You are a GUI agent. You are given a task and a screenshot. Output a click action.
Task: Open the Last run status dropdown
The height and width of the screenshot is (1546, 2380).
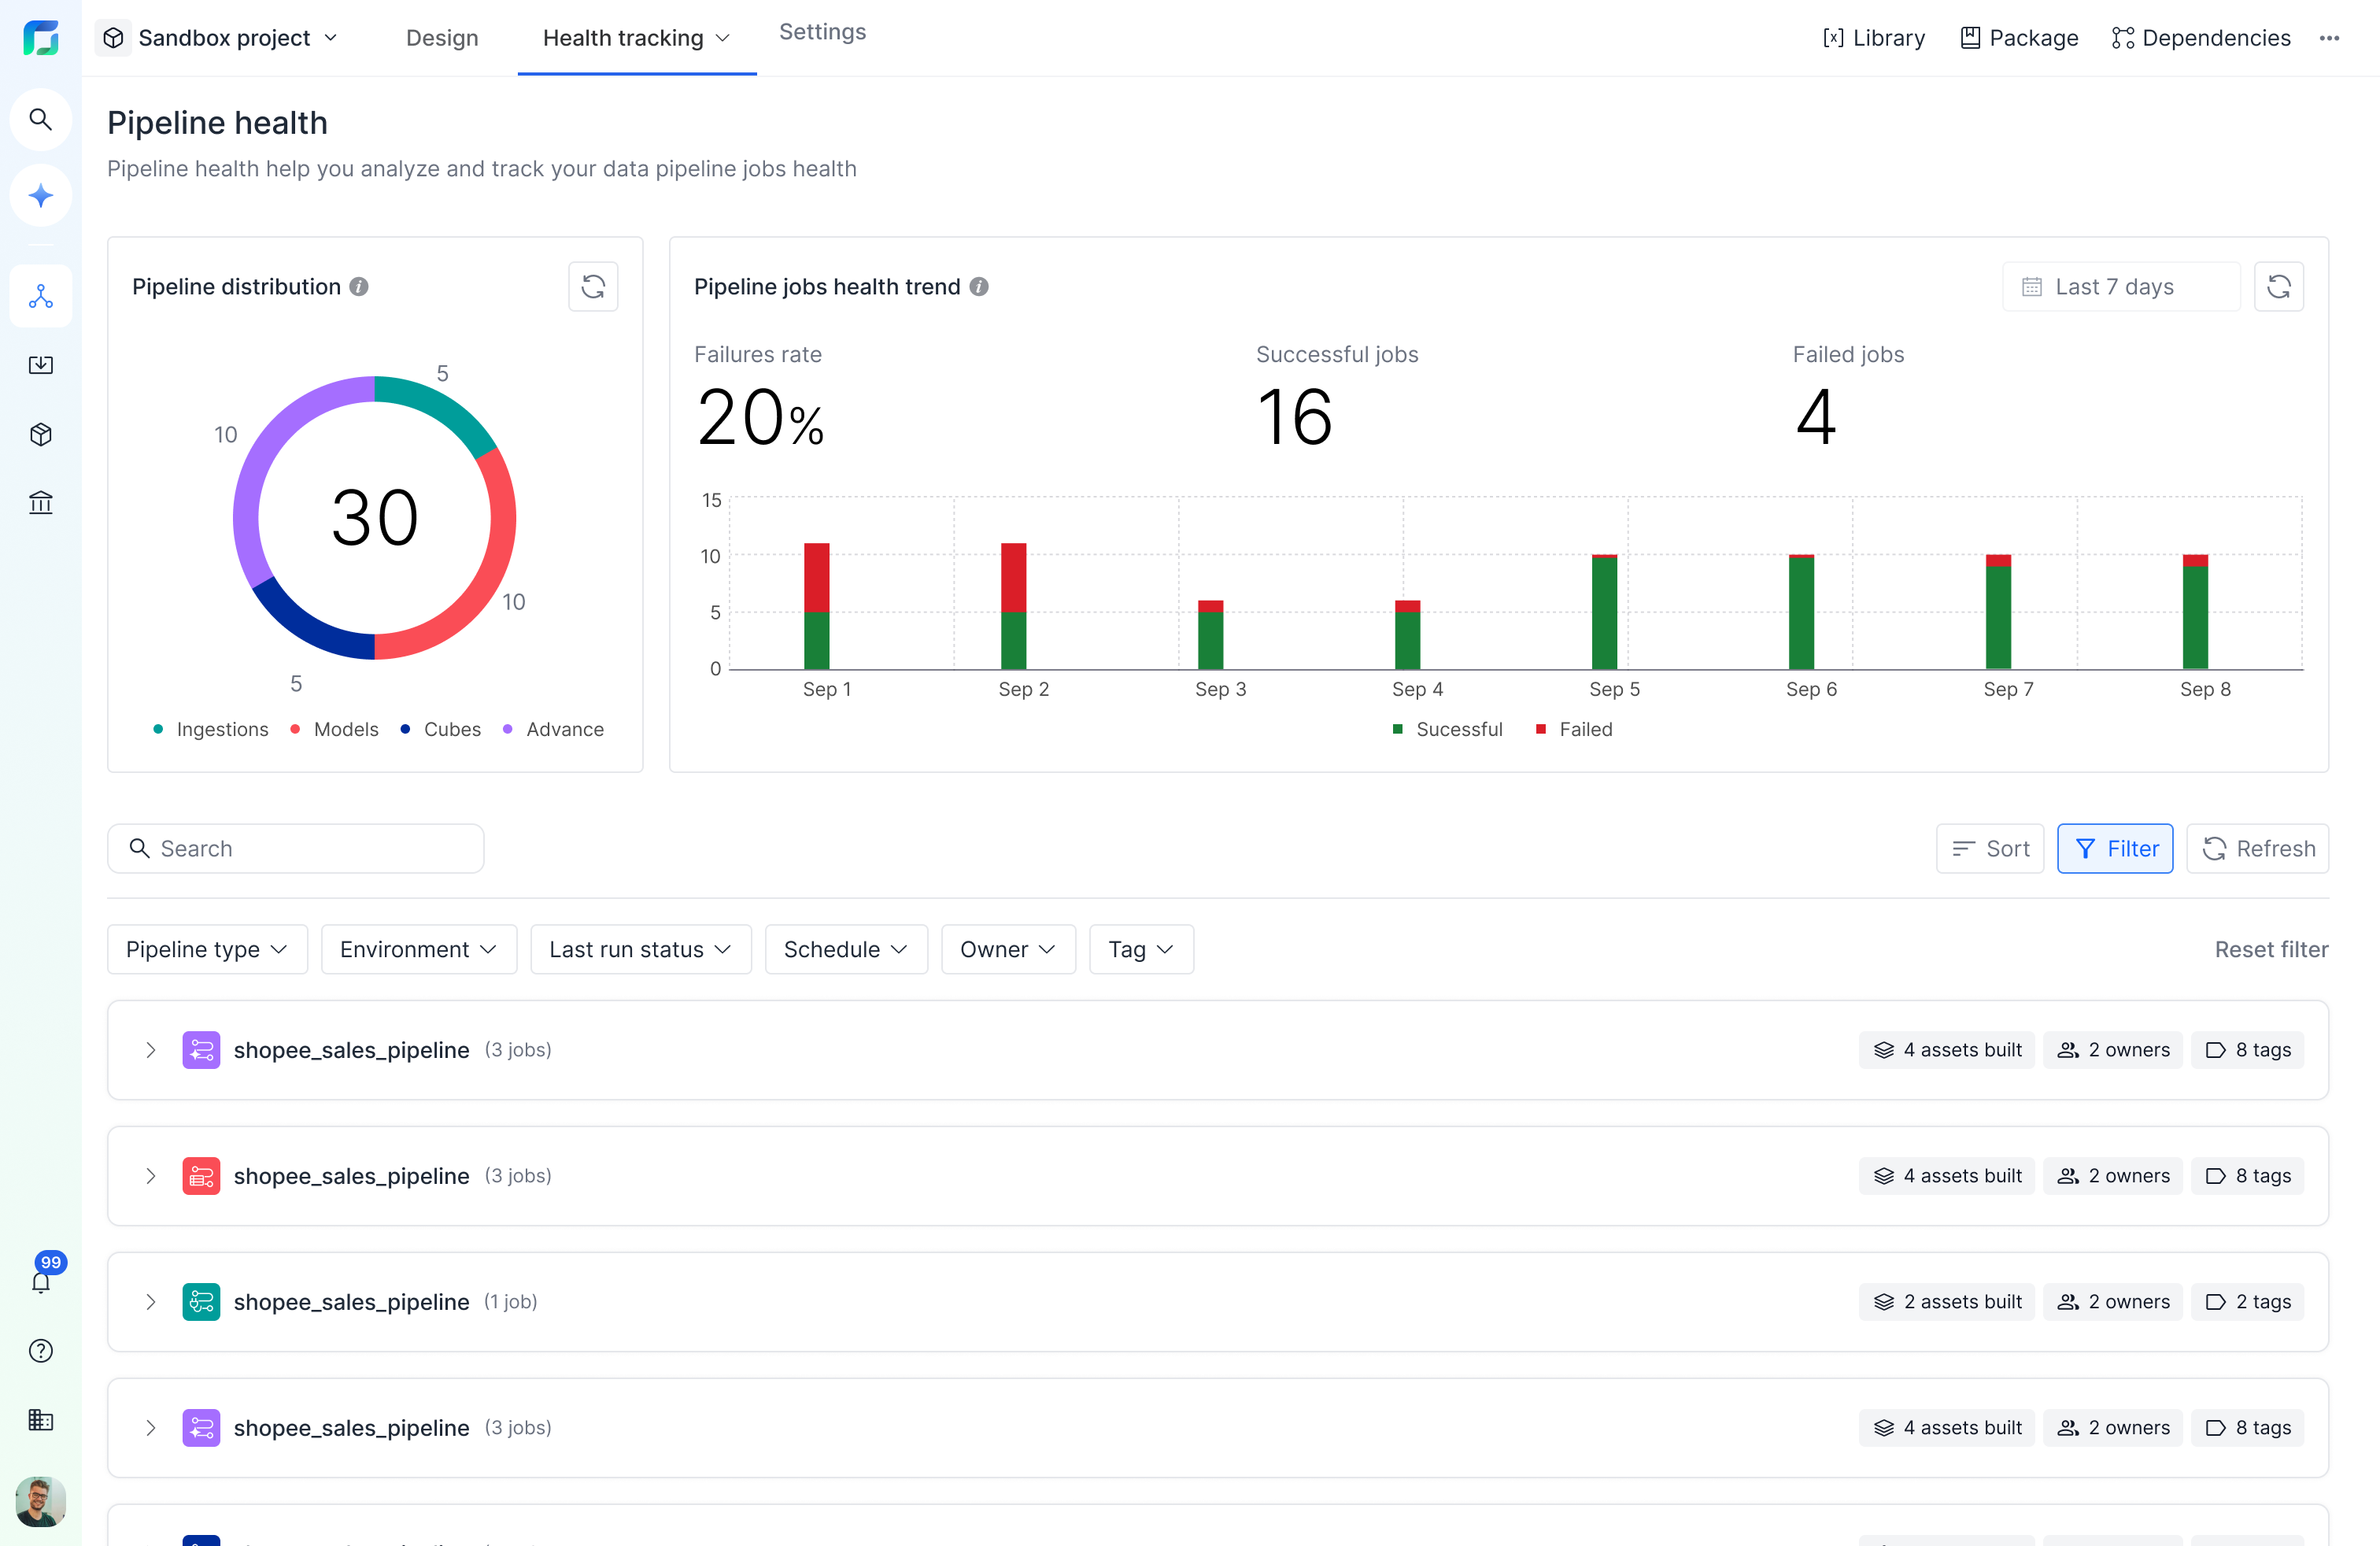tap(640, 949)
